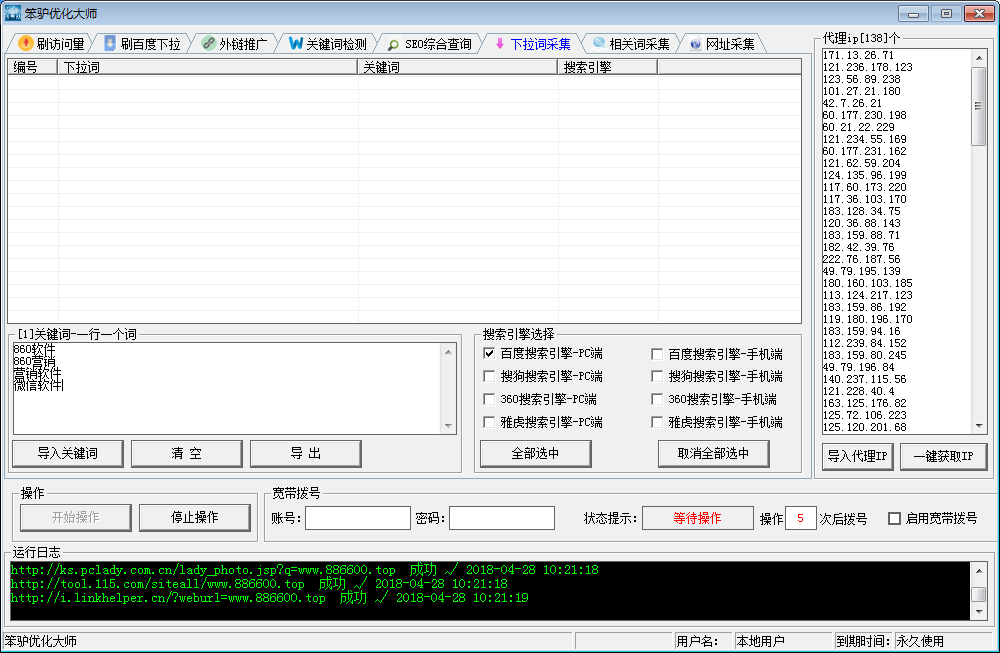
Task: Open the 外链推广 tab
Action: click(235, 43)
